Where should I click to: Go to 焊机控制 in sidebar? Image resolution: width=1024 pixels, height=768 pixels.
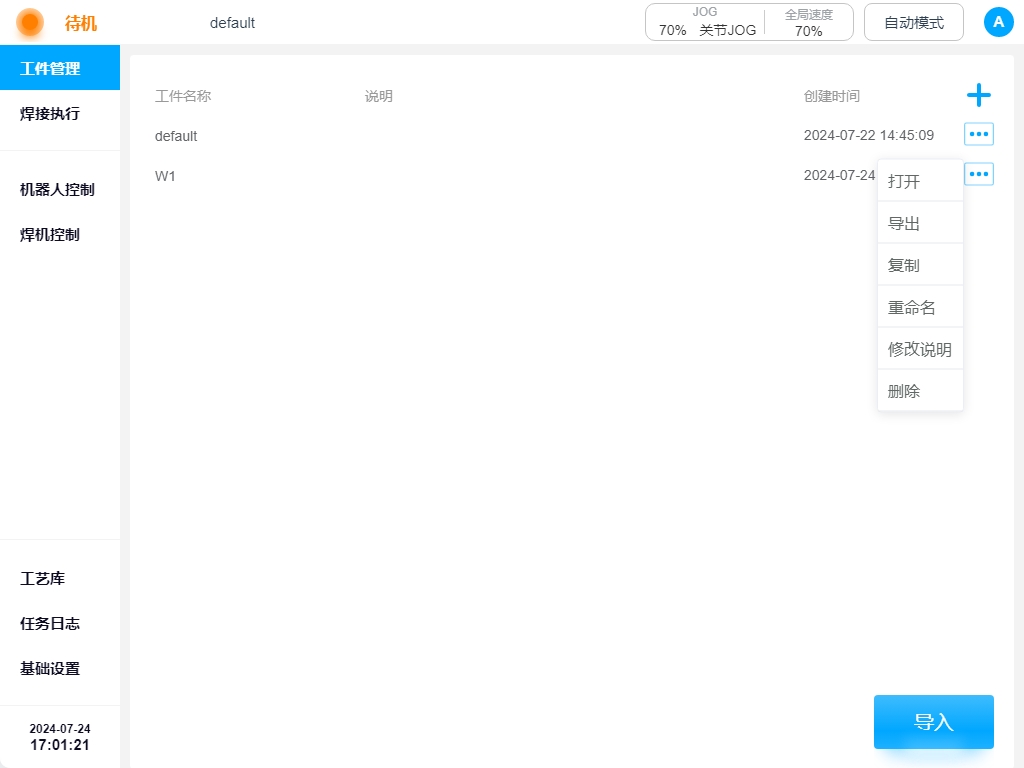point(50,235)
